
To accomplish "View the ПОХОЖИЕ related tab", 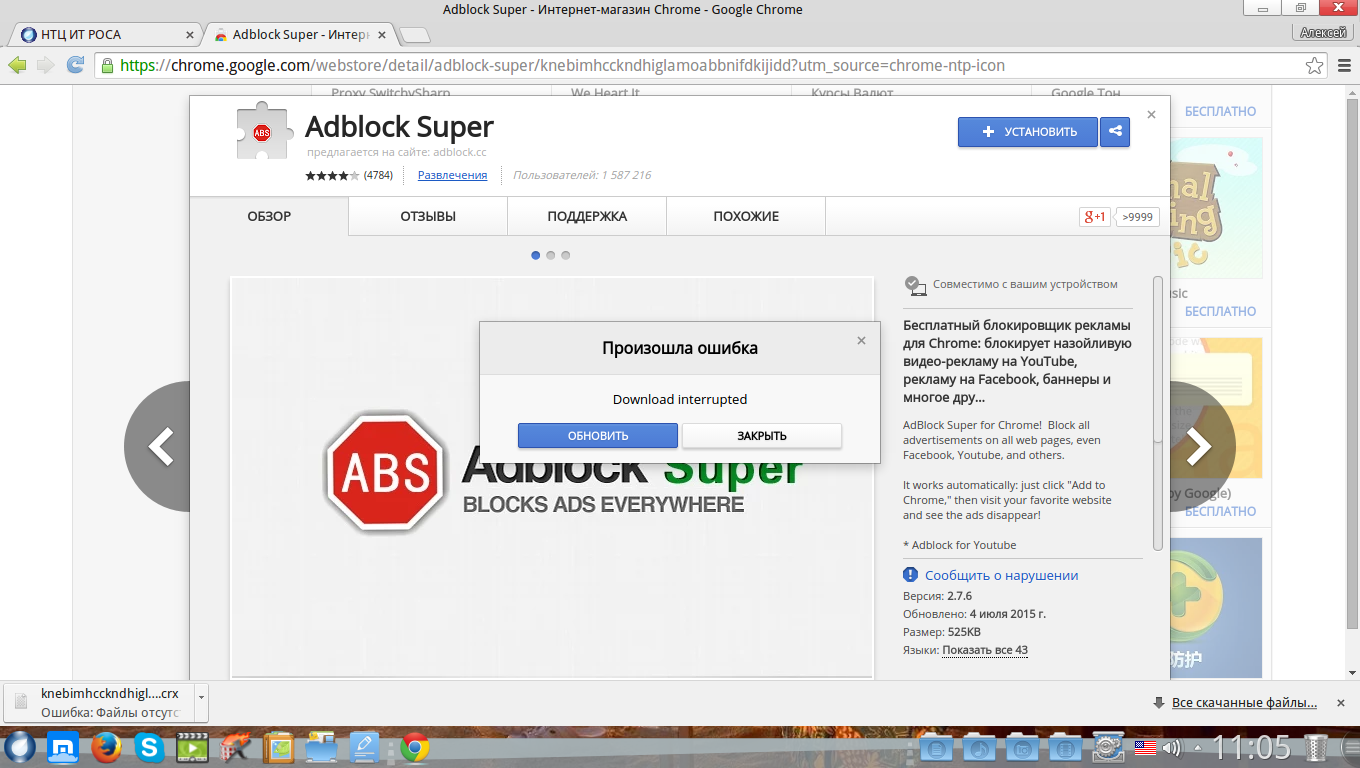I will 746,216.
